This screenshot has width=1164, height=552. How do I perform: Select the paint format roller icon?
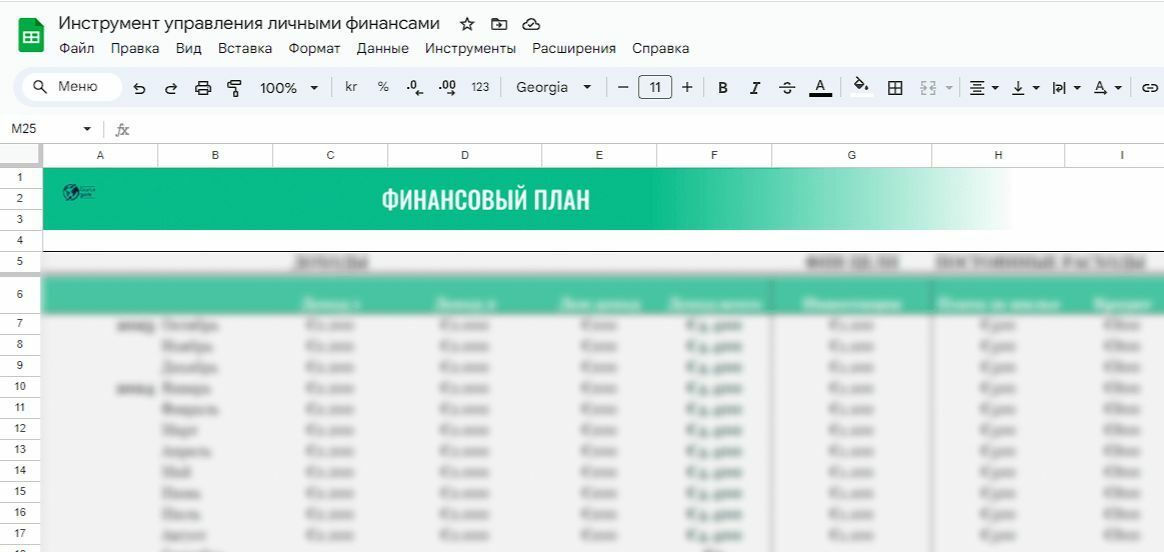pyautogui.click(x=235, y=88)
